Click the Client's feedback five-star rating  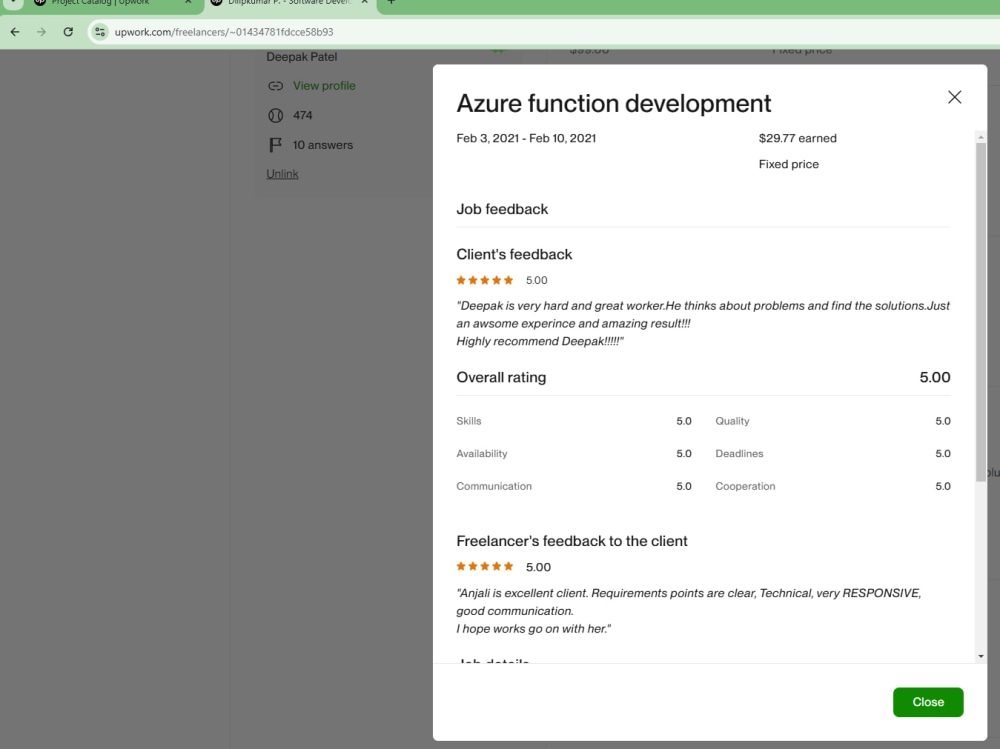pyautogui.click(x=485, y=280)
